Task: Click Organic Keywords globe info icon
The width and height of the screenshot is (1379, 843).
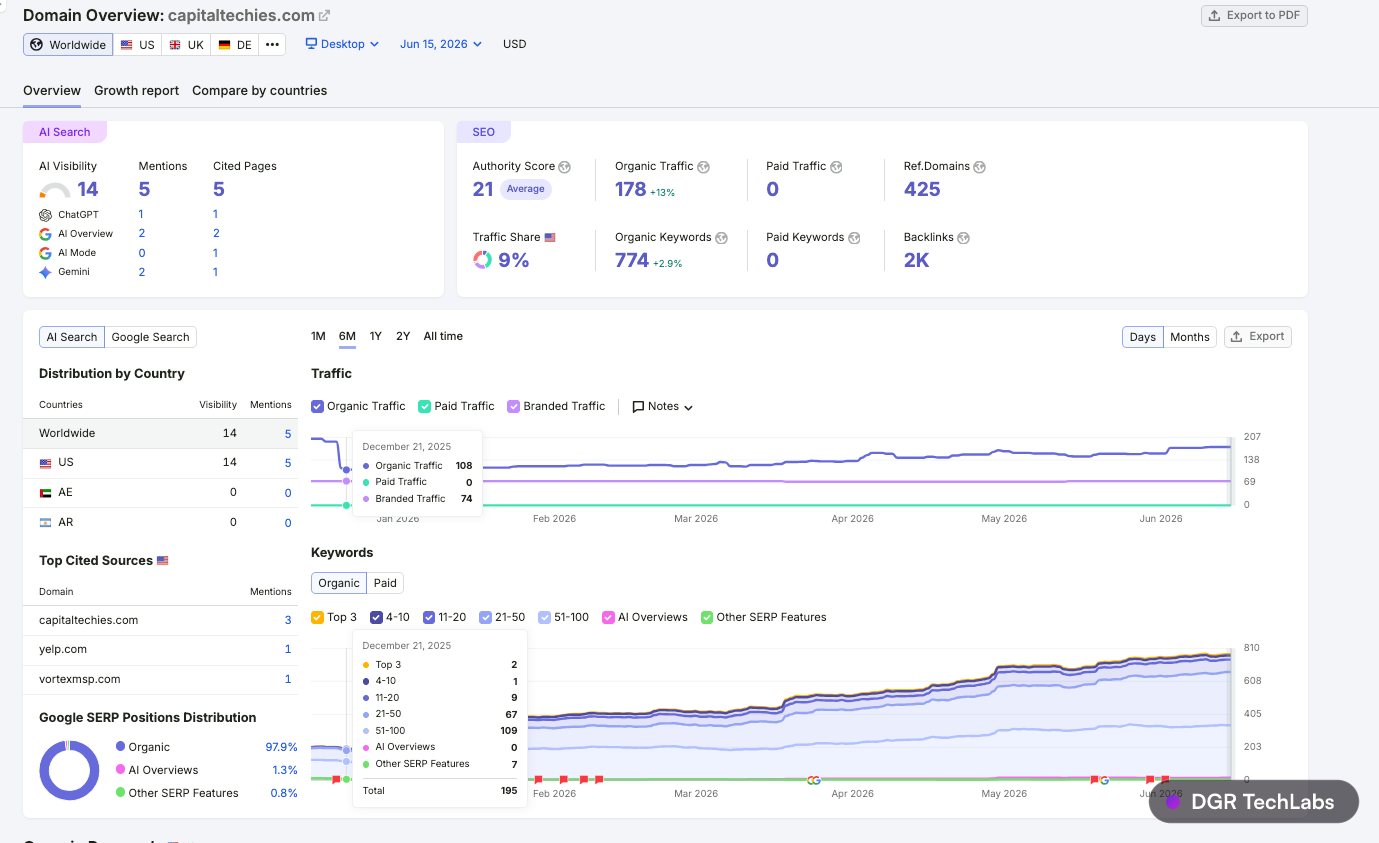Action: 721,238
